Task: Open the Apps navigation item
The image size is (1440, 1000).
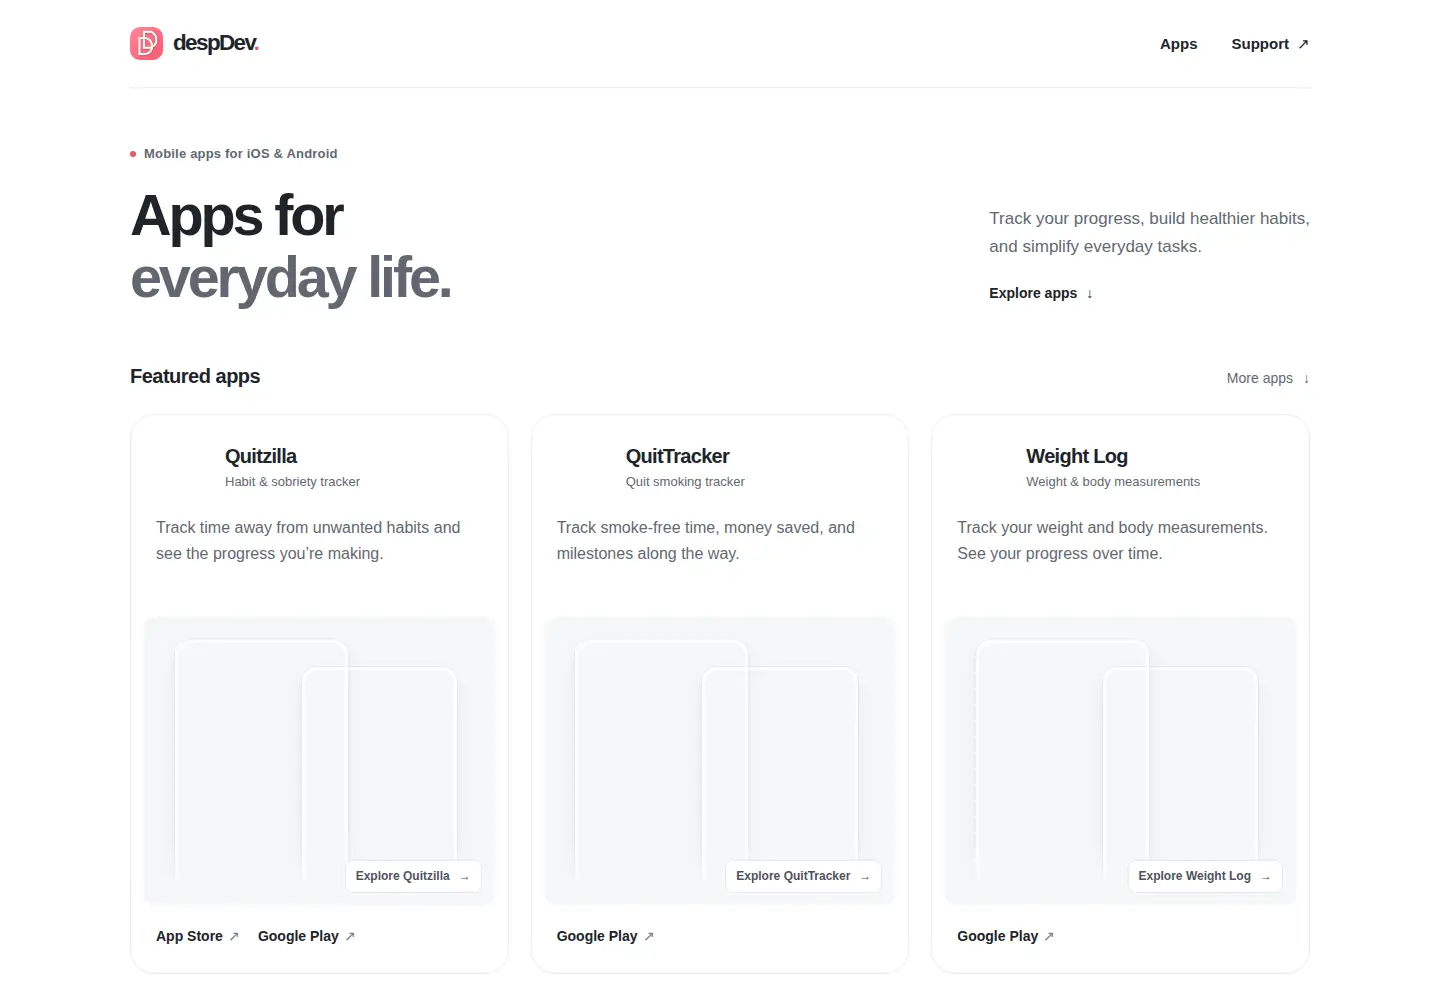Action: click(x=1178, y=44)
